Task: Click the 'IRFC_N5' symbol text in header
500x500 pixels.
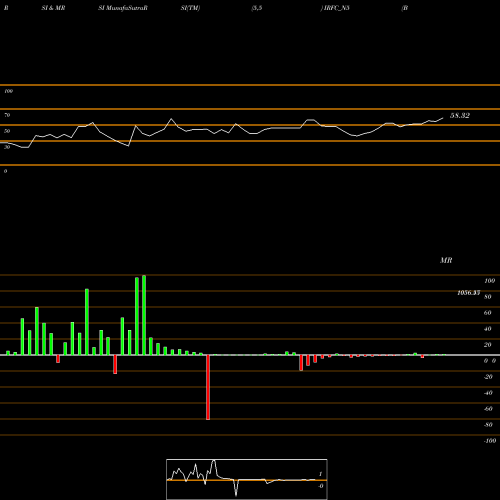Action: point(336,8)
